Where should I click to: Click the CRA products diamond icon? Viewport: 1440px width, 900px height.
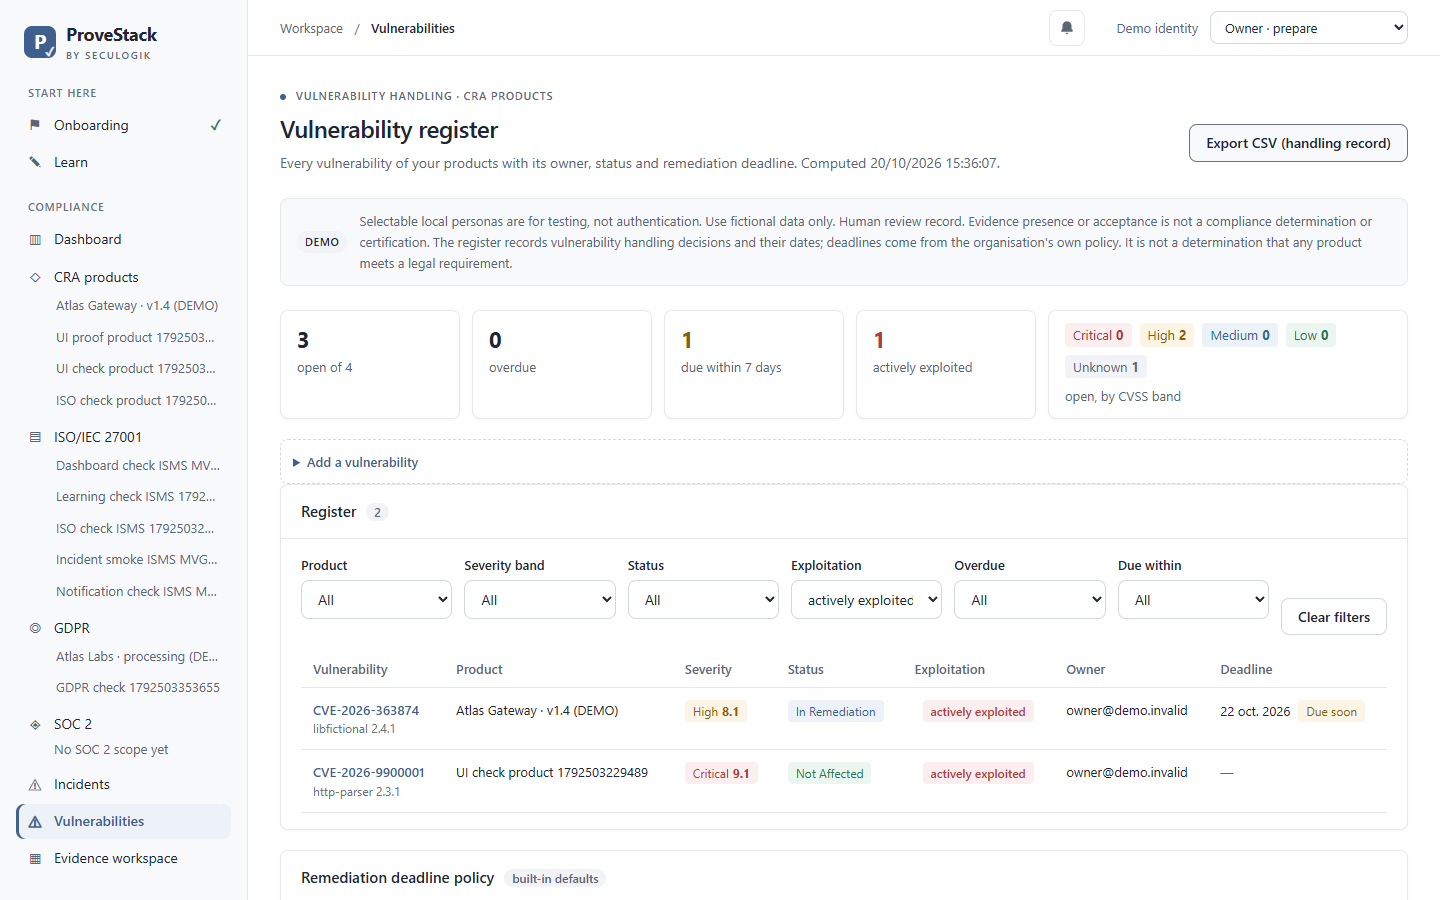pos(35,277)
